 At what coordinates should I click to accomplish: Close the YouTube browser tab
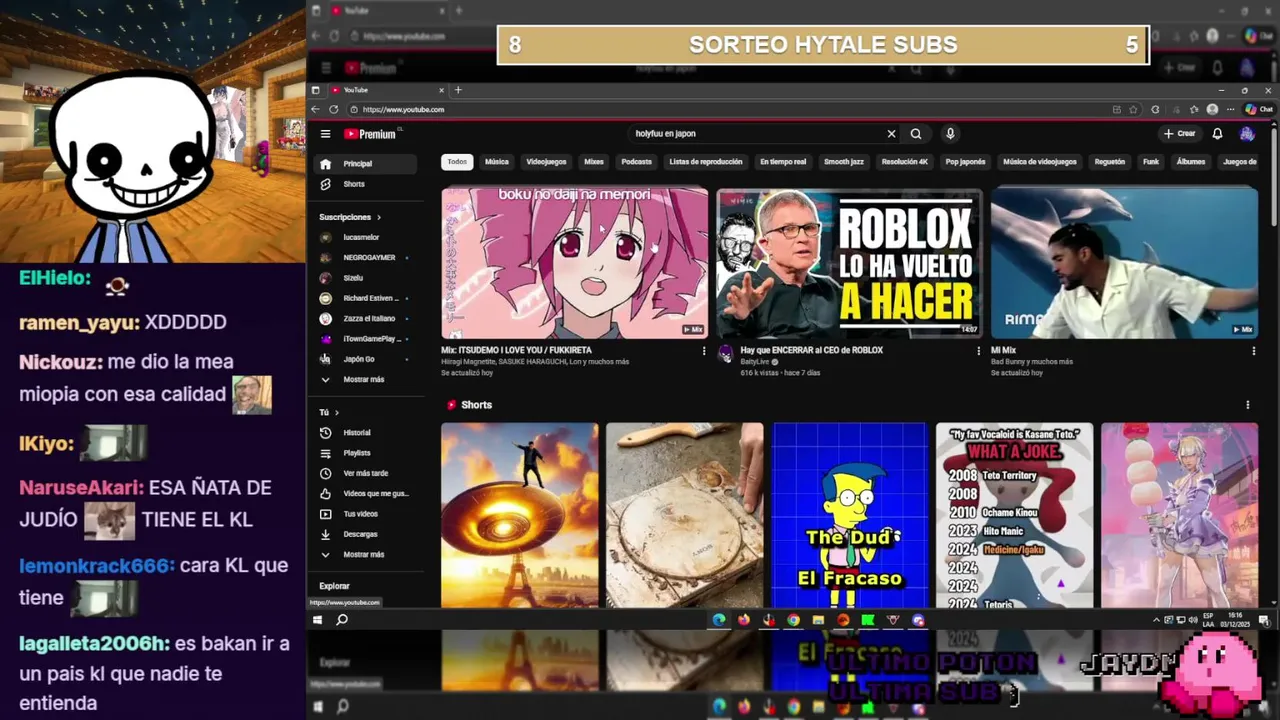[442, 90]
